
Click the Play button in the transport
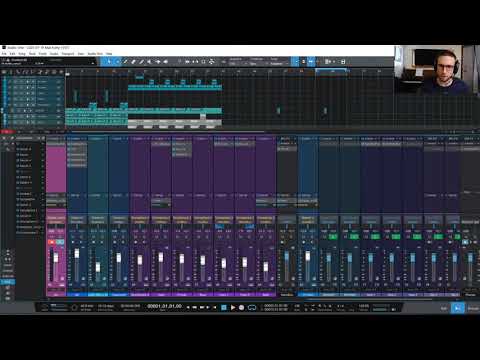click(233, 307)
